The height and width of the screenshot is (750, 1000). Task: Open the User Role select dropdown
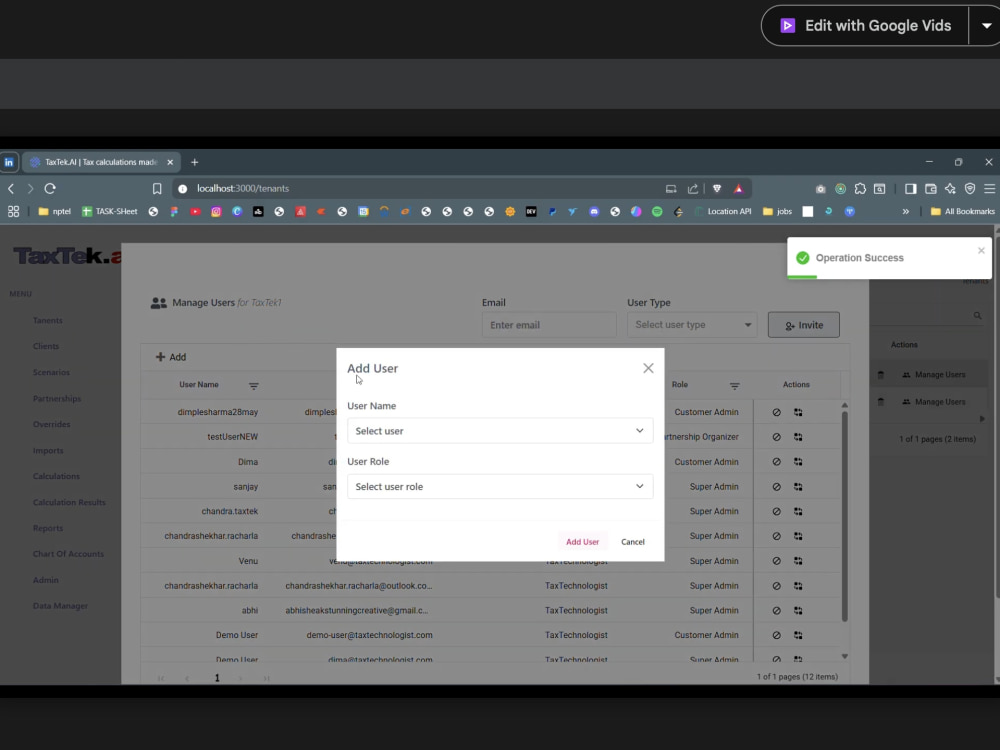tap(499, 486)
